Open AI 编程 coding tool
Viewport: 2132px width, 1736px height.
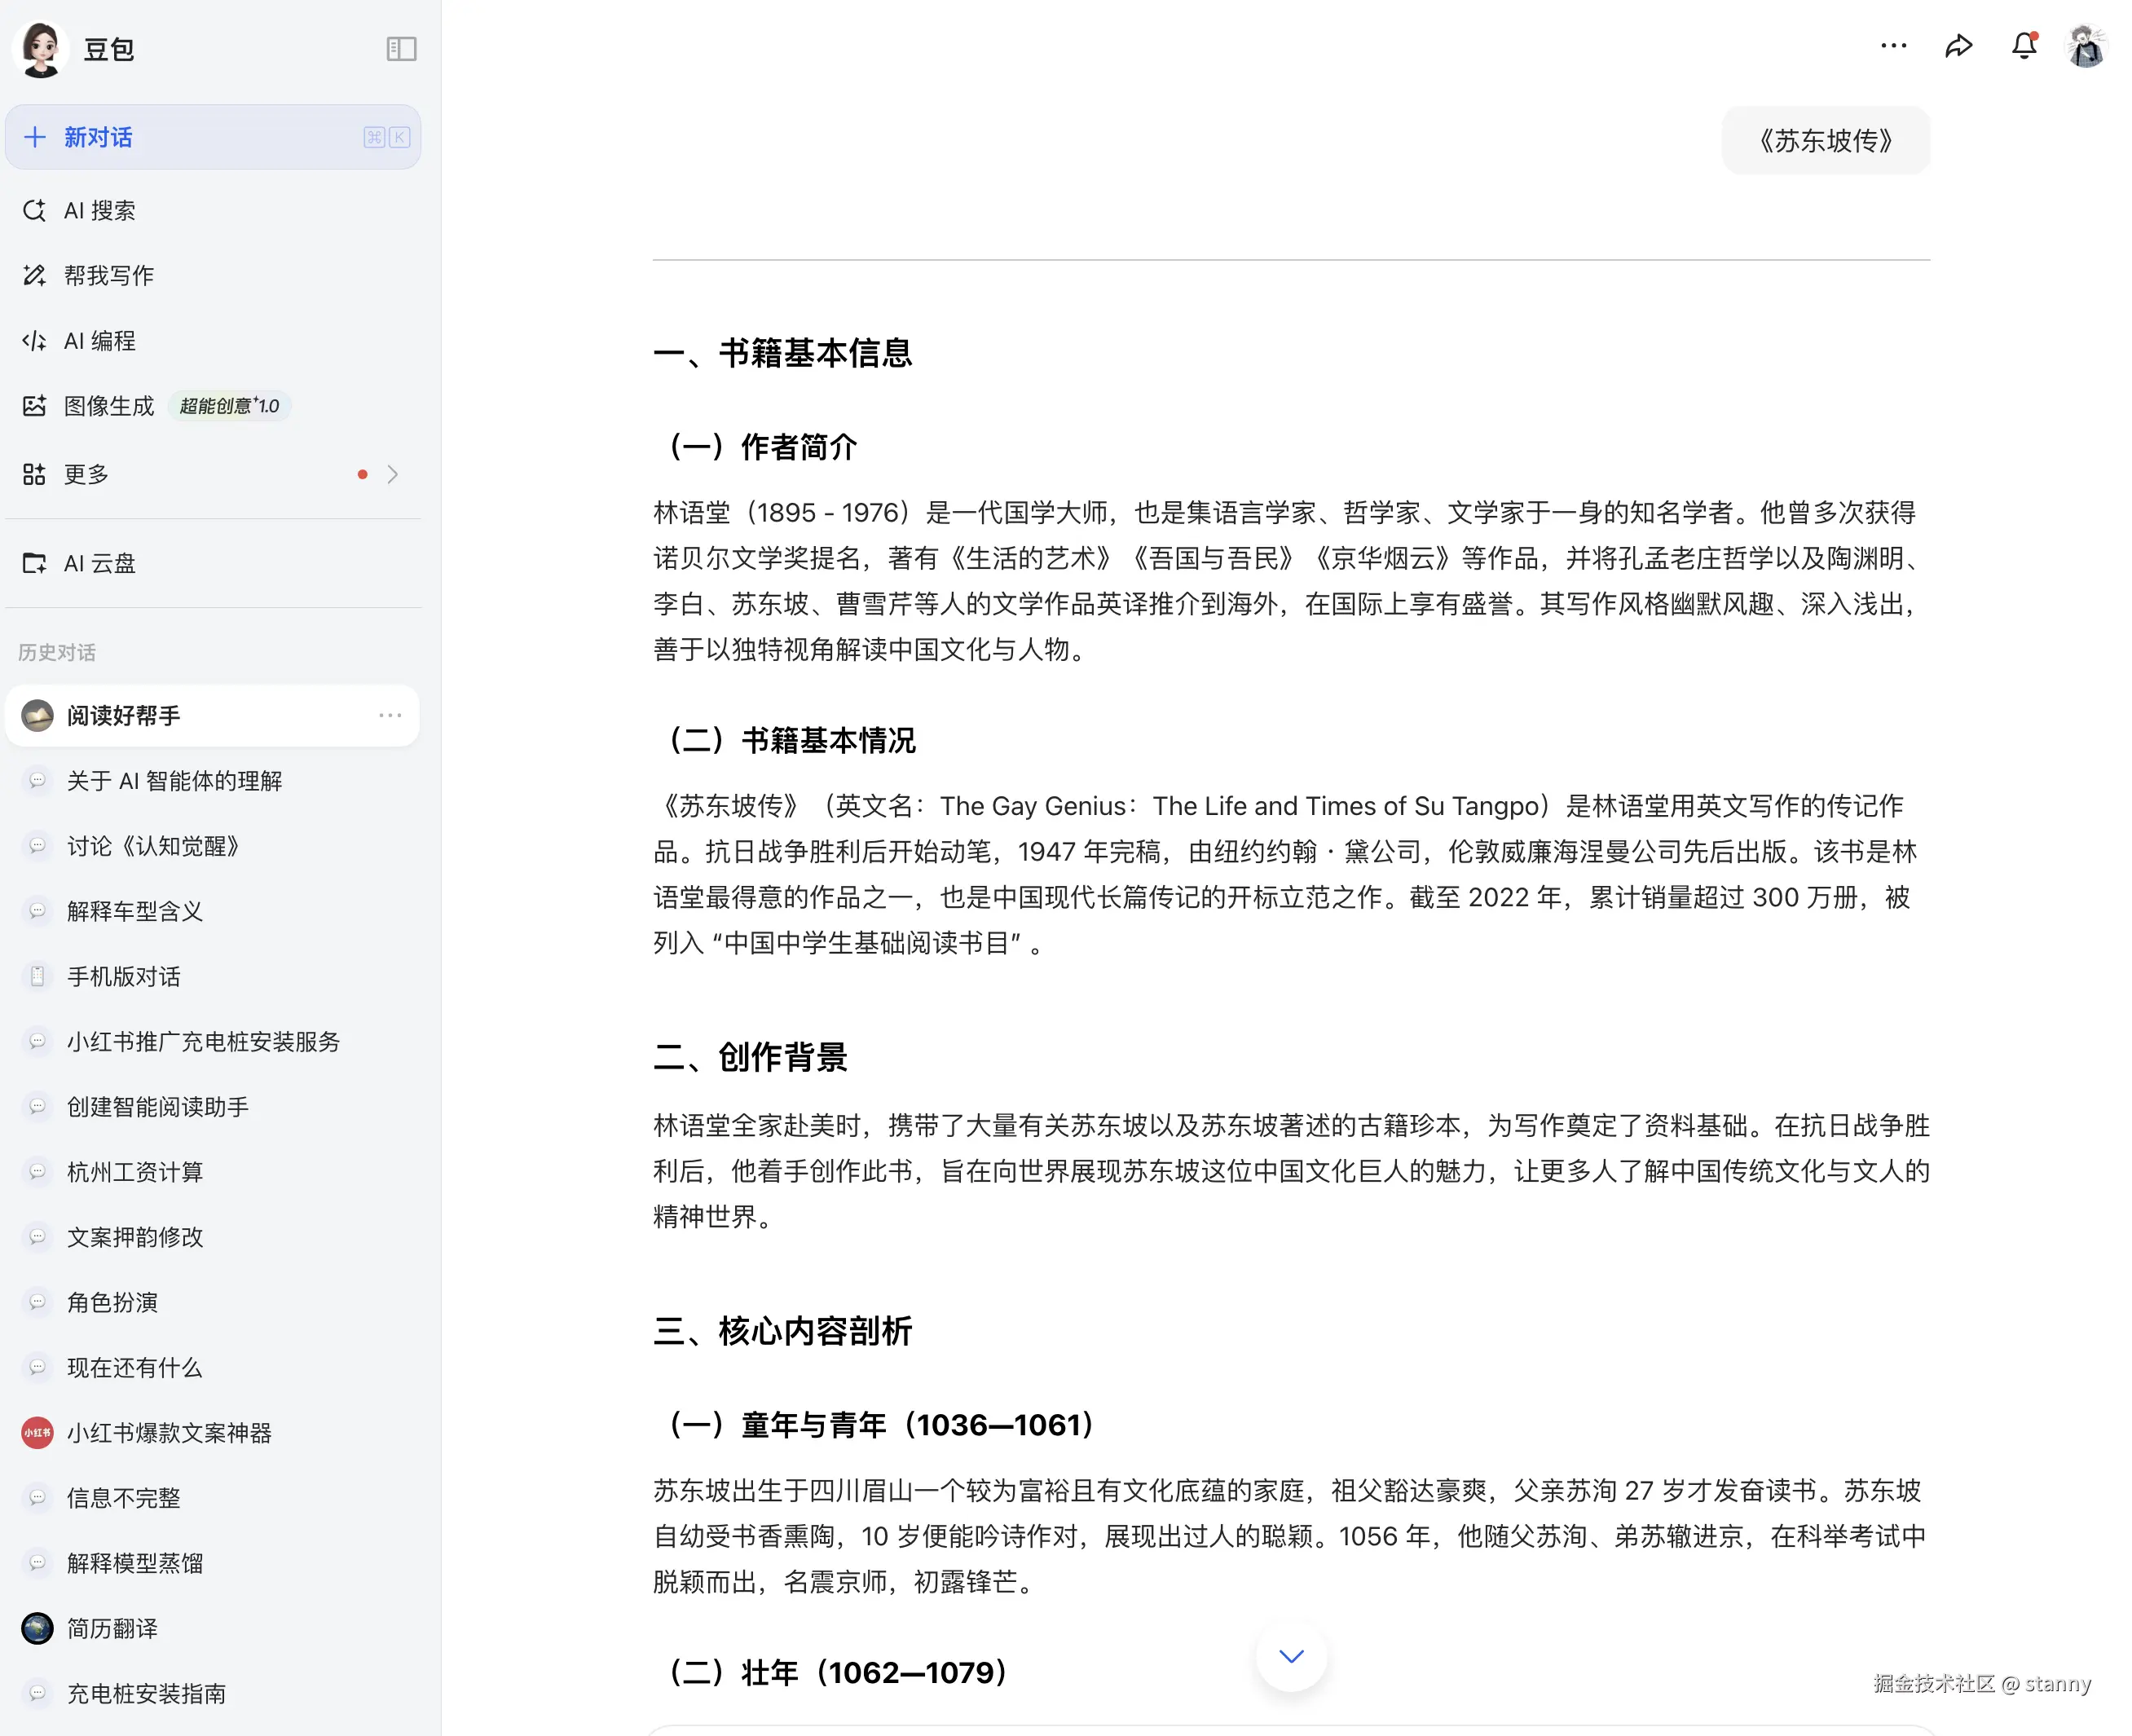99,341
